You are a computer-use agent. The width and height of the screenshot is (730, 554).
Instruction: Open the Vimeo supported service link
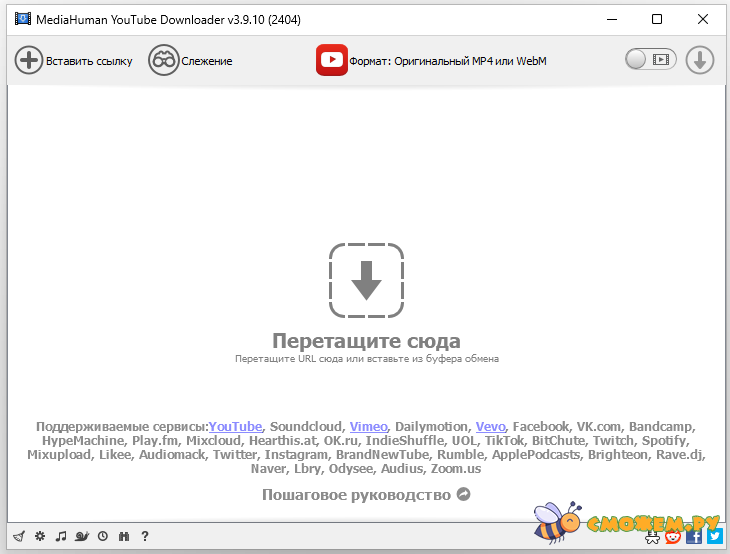(367, 426)
